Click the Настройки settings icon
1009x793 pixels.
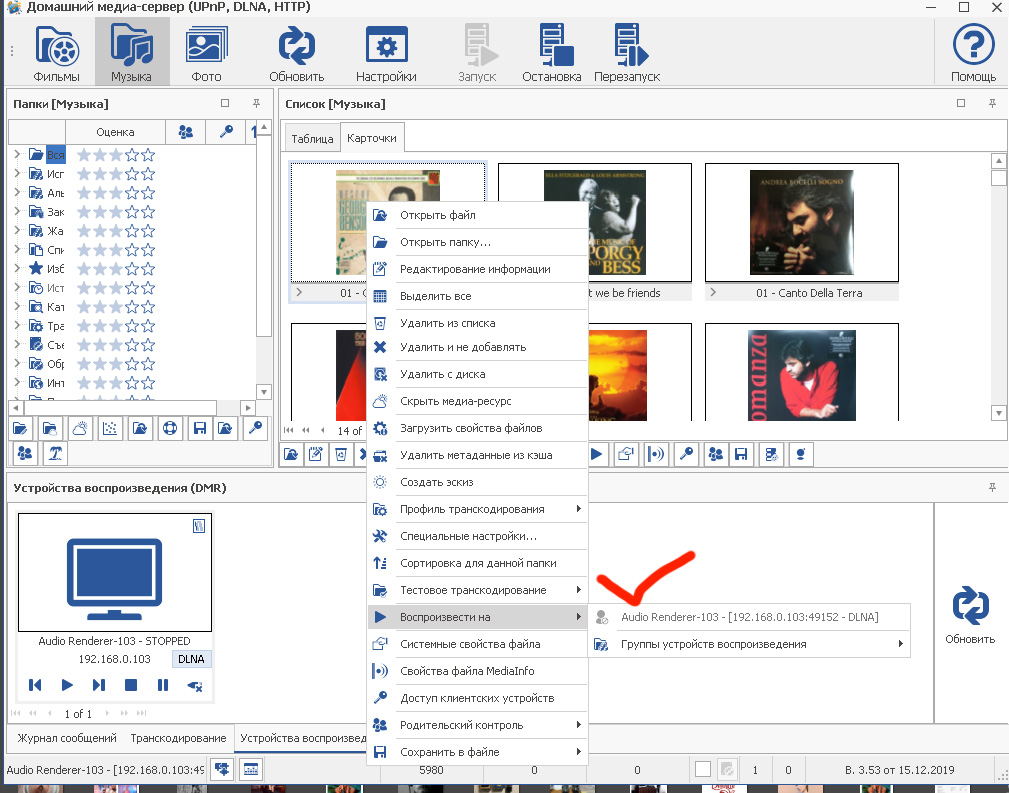click(x=386, y=51)
